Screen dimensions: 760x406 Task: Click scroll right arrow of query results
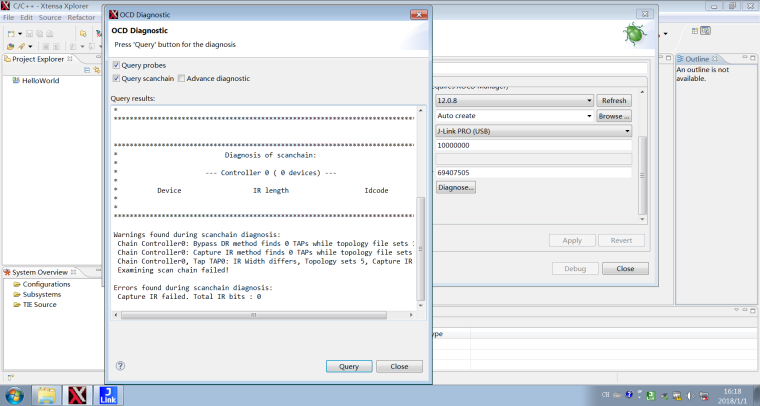411,315
